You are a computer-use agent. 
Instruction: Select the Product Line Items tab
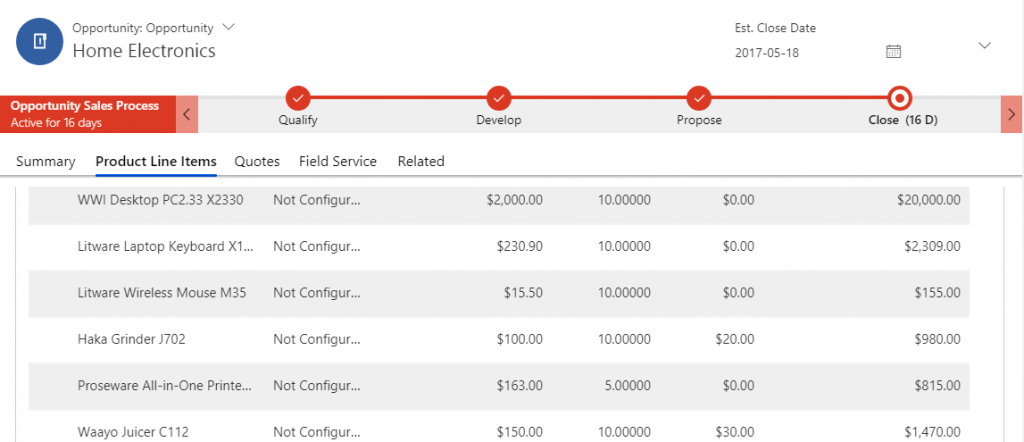point(155,161)
